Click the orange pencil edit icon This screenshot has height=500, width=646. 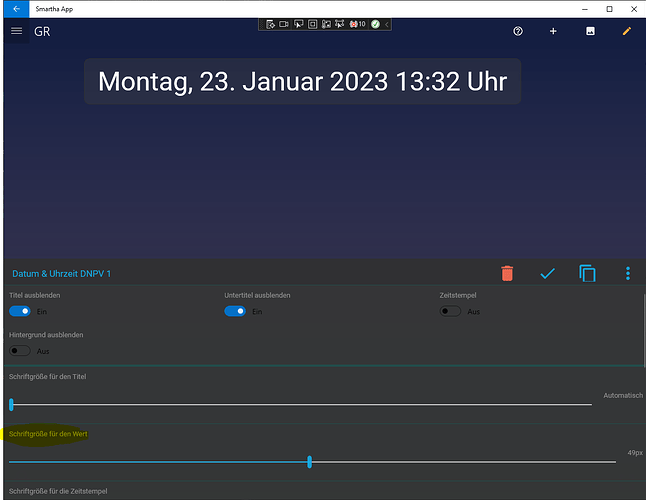627,31
